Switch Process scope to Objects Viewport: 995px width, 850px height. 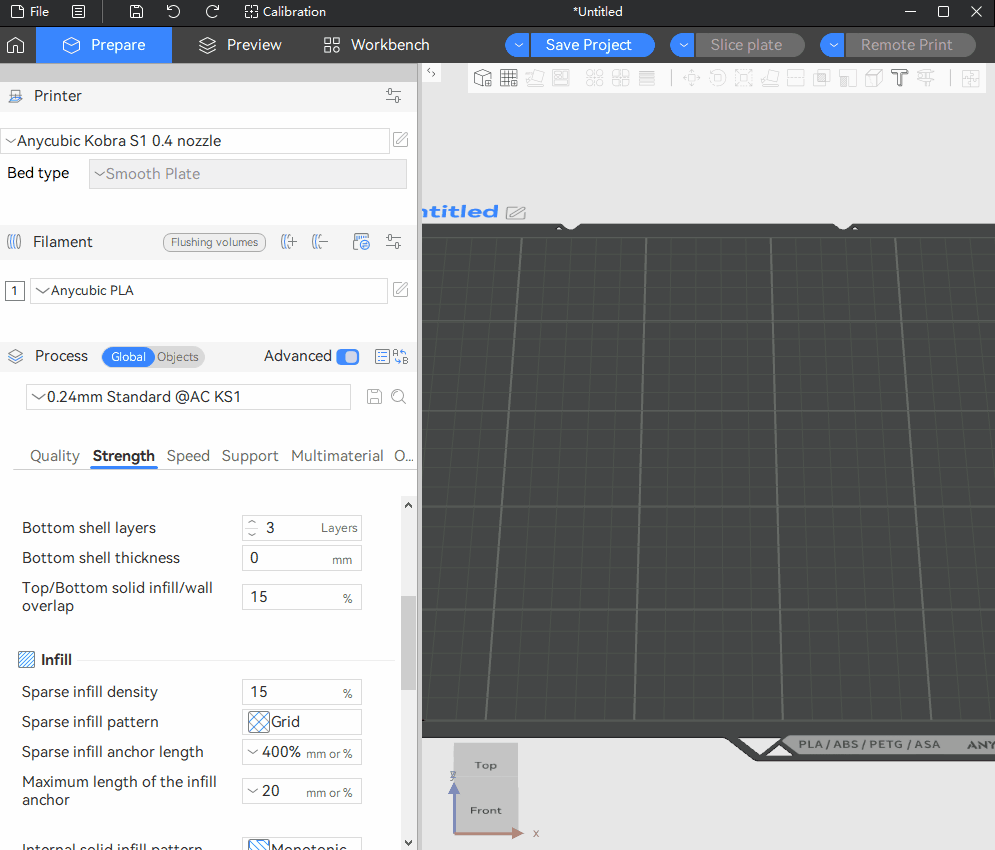click(x=178, y=357)
